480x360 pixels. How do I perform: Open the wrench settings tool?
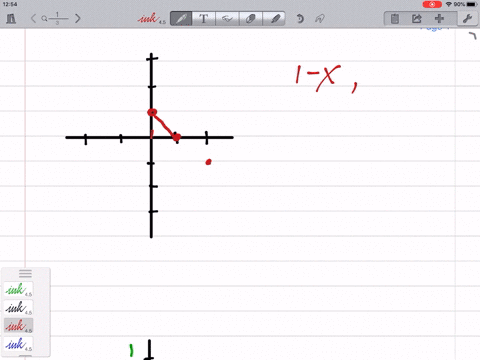point(467,18)
